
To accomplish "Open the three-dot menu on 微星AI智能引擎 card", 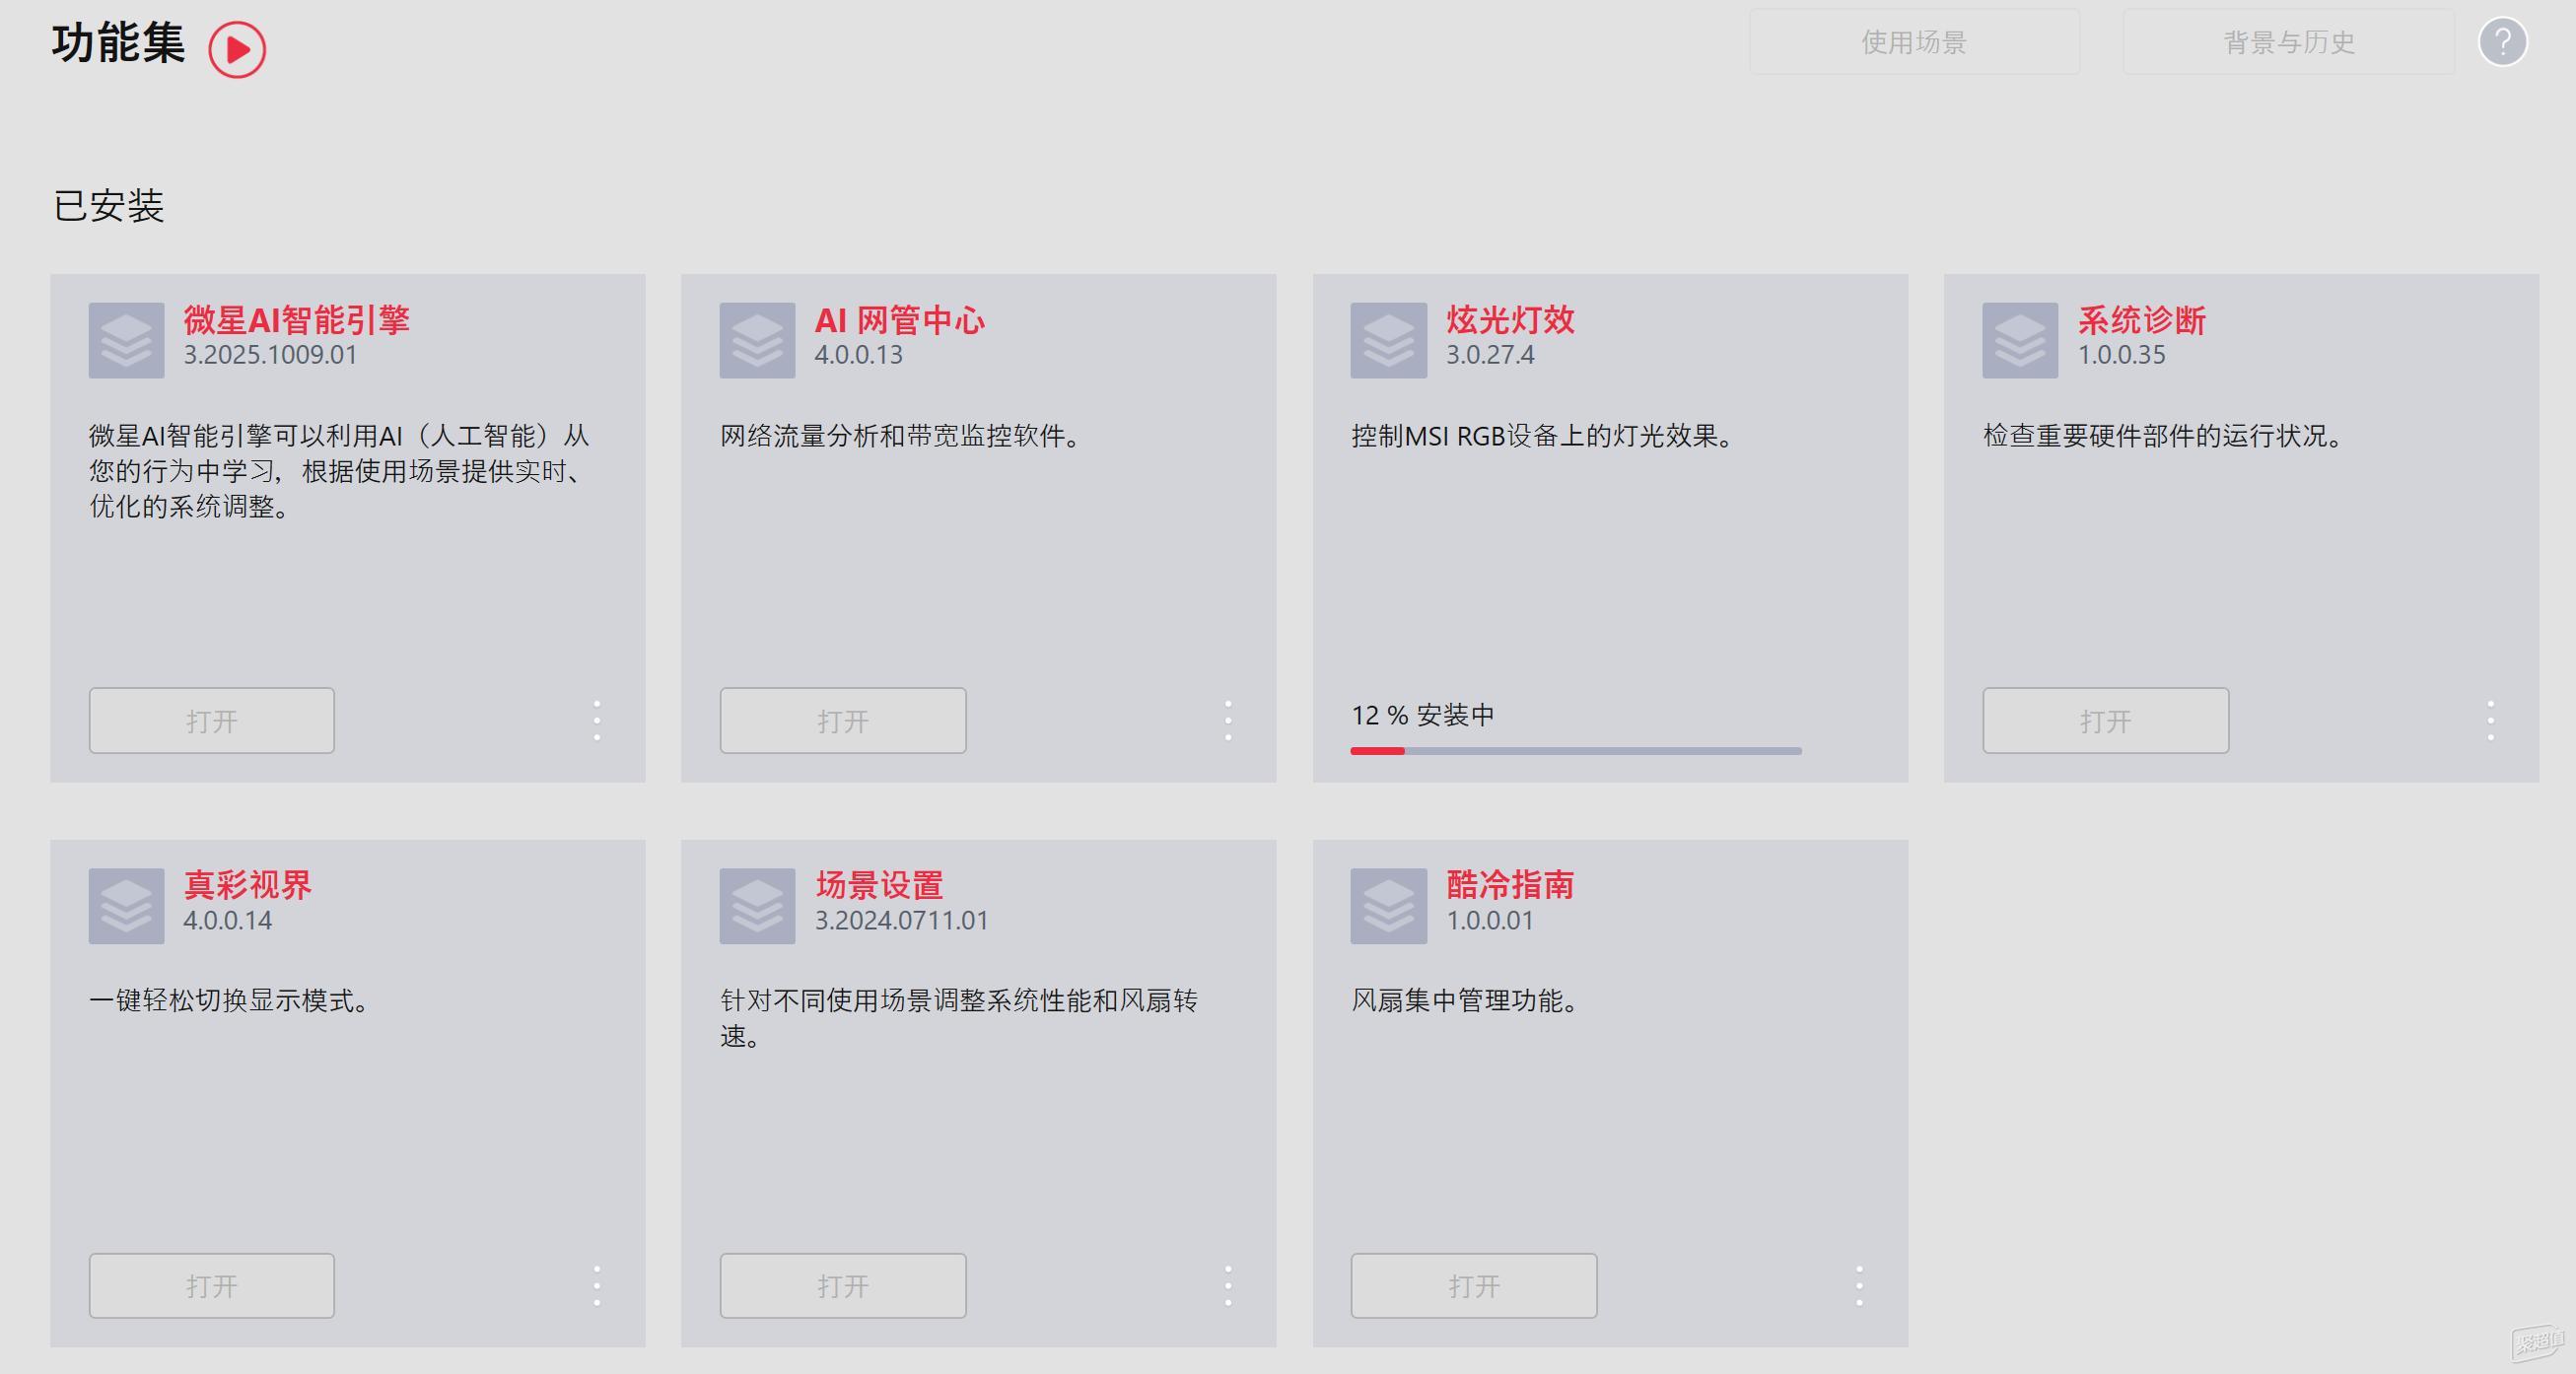I will point(597,720).
